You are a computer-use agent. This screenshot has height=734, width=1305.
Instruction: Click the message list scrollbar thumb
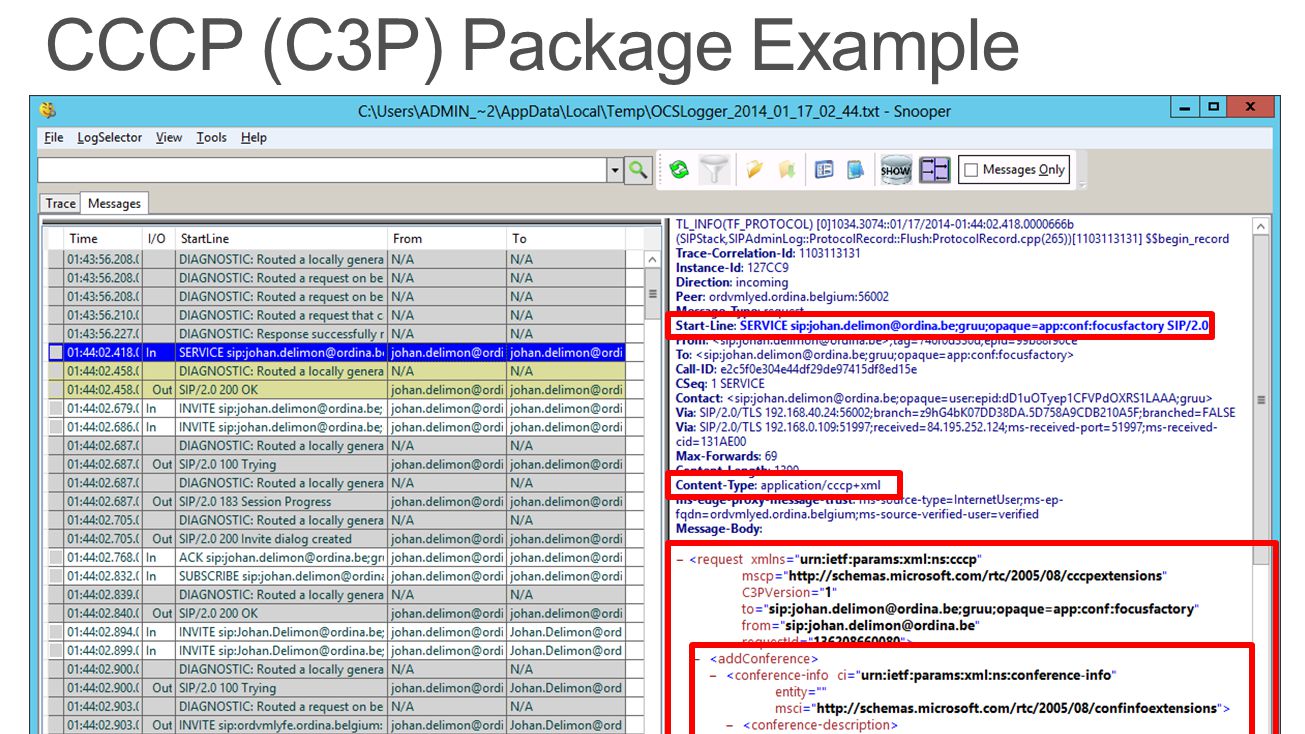click(652, 294)
